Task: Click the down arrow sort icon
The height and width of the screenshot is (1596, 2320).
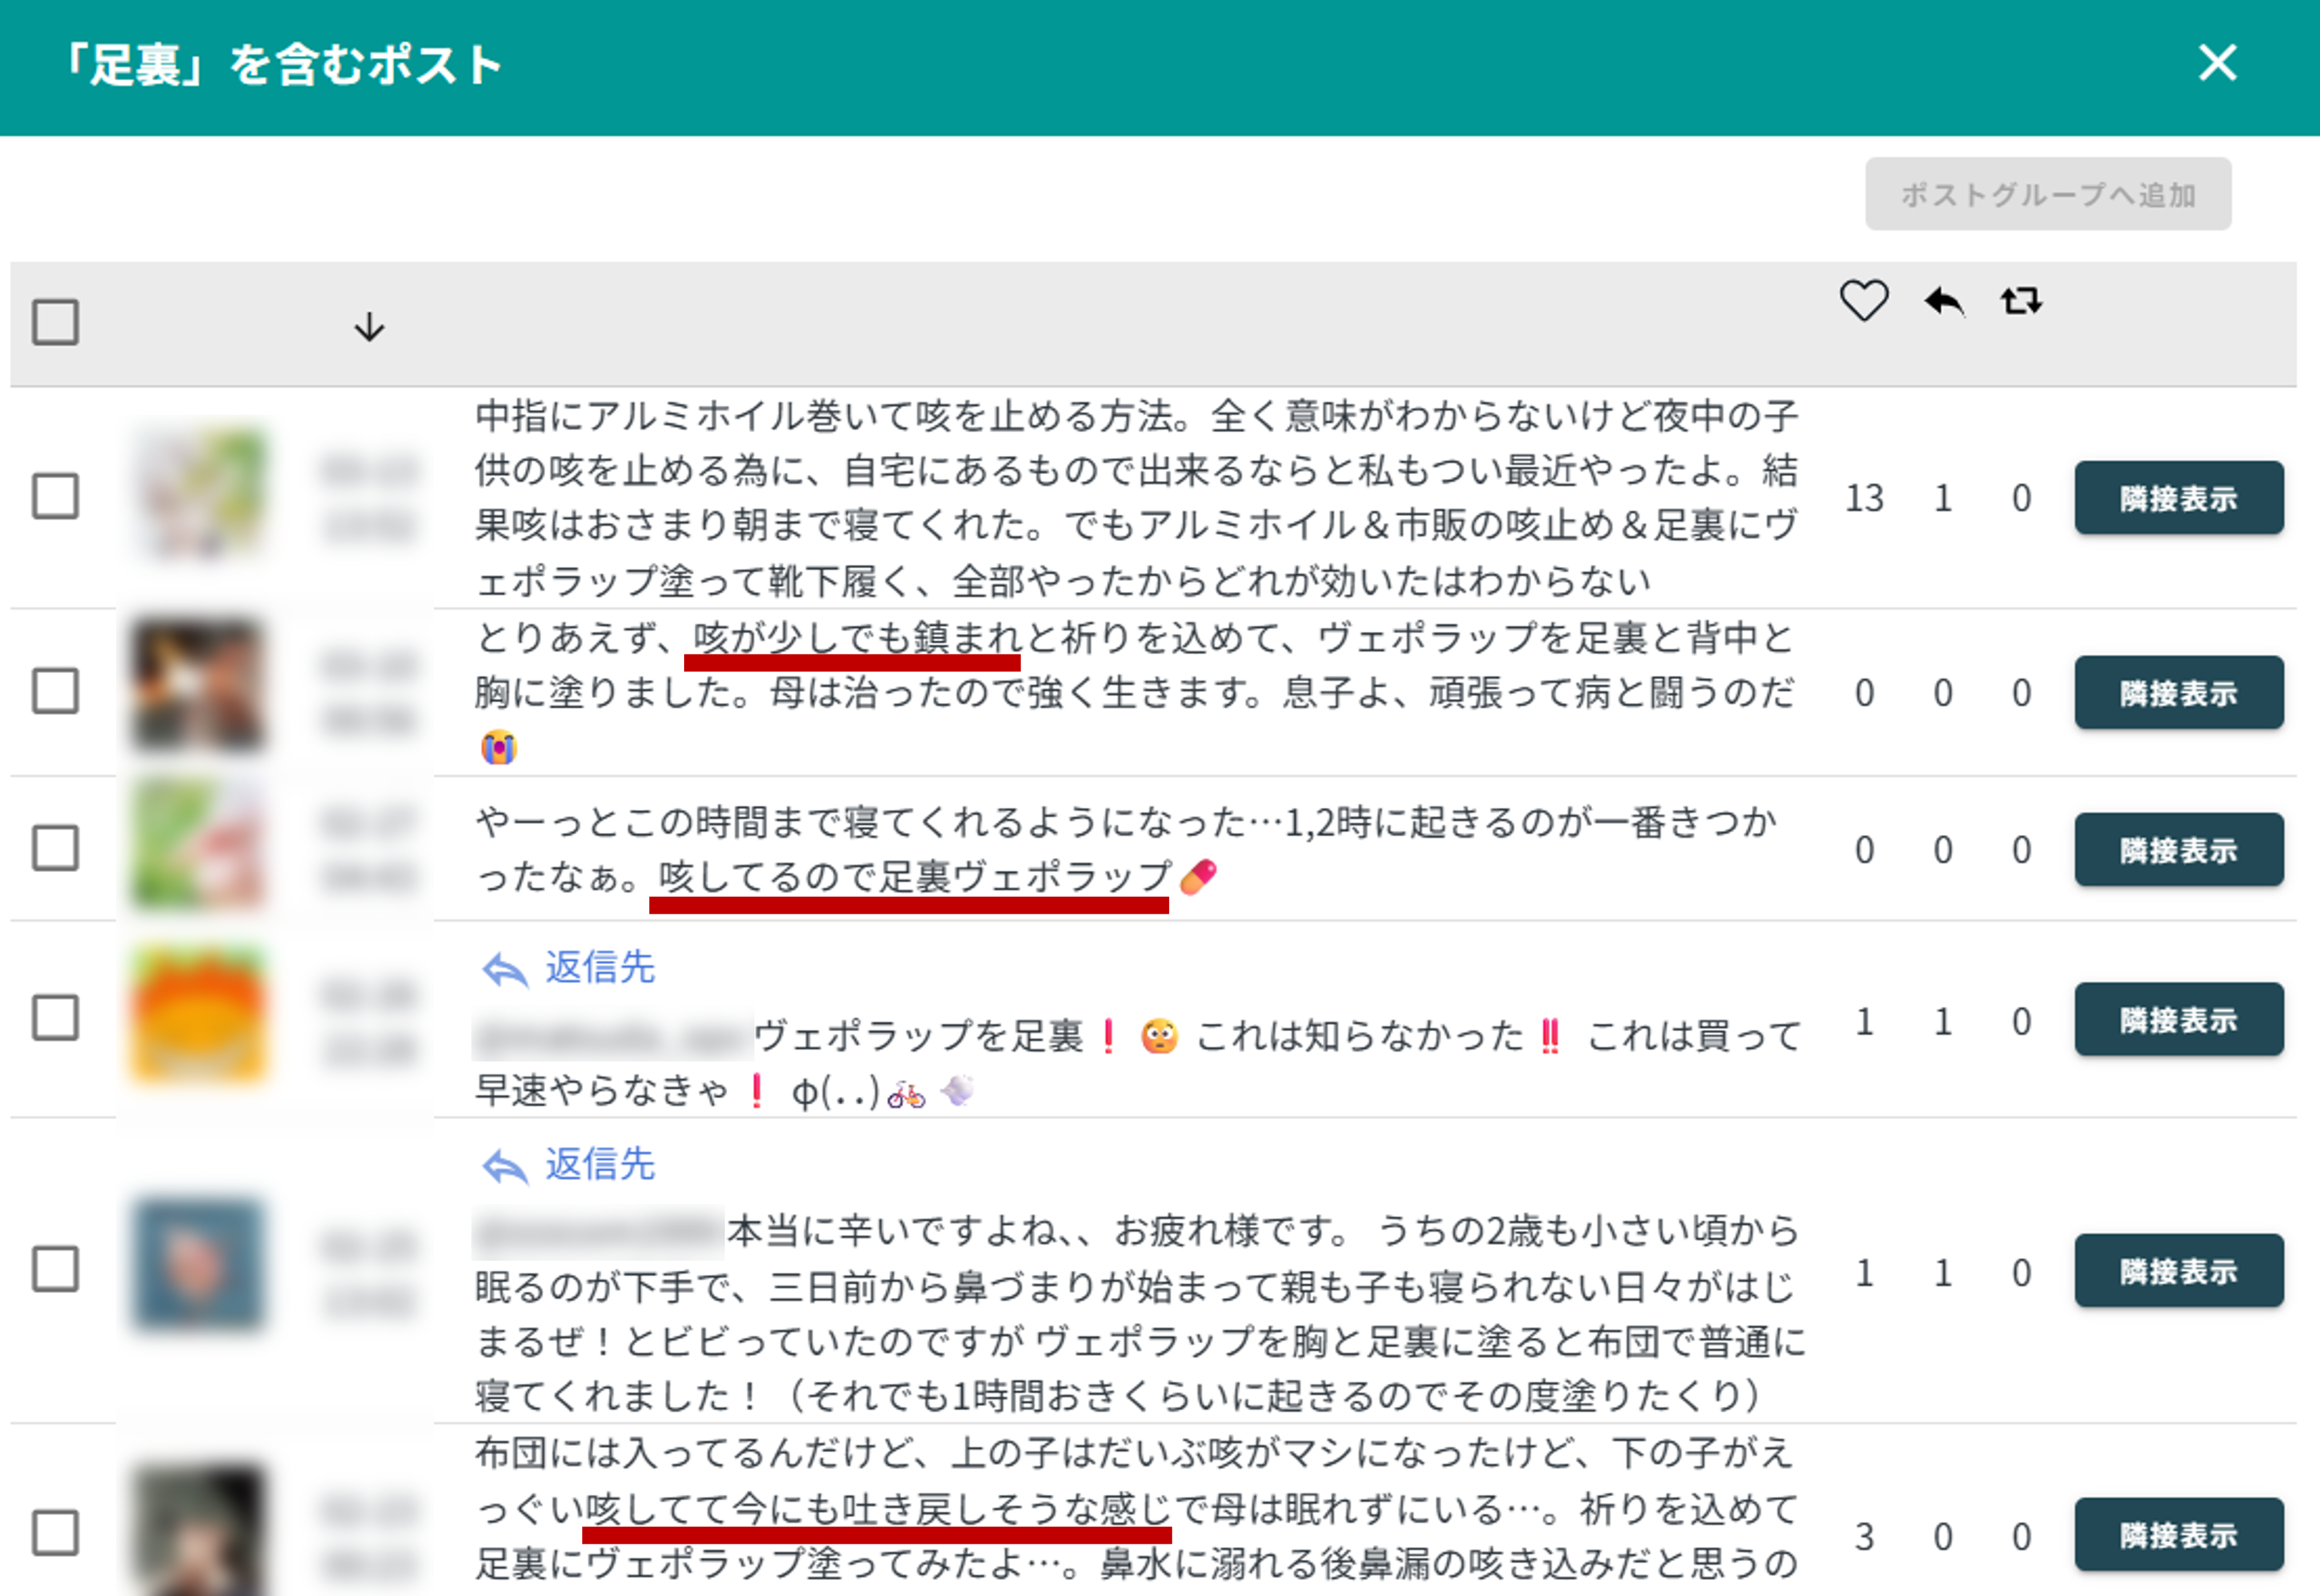Action: (x=369, y=327)
